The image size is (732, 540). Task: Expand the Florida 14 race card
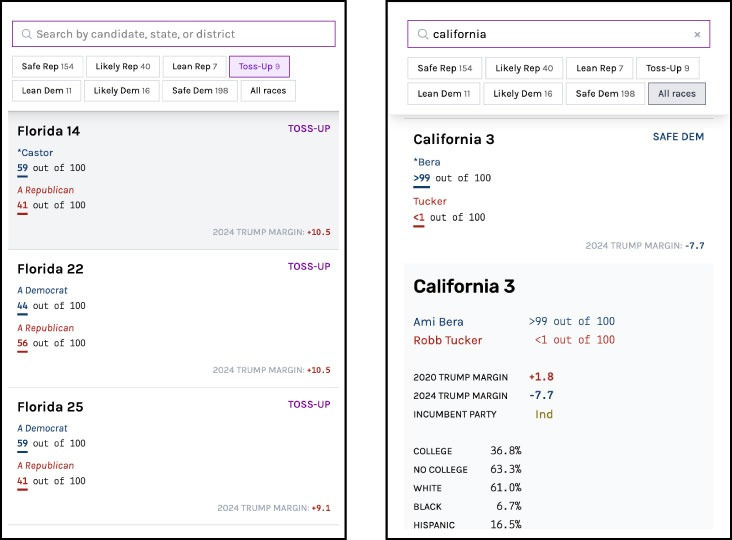point(174,180)
